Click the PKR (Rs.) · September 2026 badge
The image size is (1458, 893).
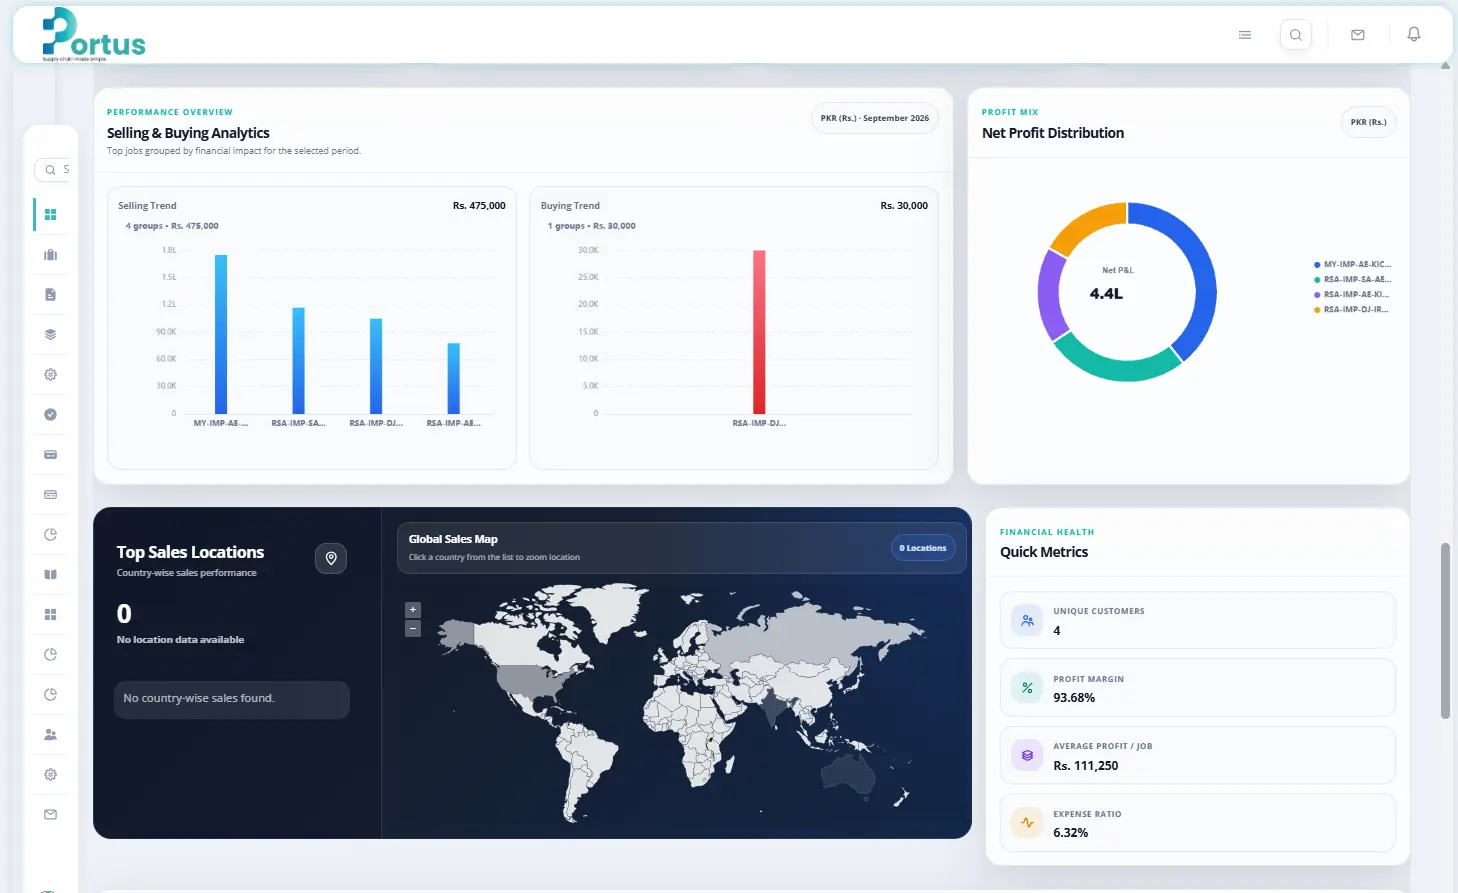click(875, 118)
